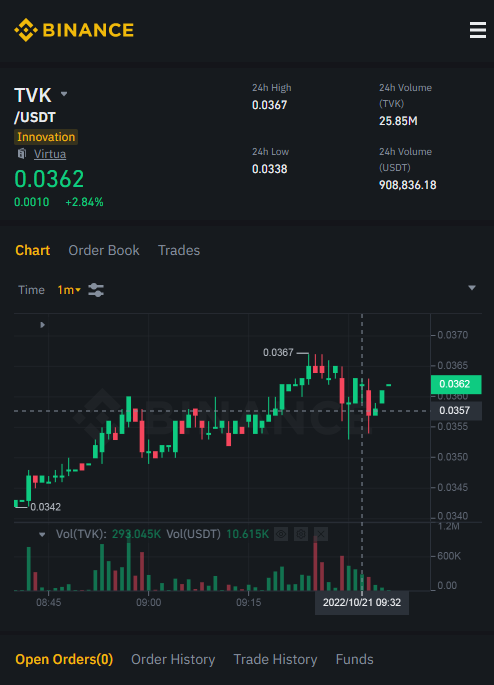Click the 0.0362 current price label on axis
Viewport: 494px width, 685px height.
456,384
